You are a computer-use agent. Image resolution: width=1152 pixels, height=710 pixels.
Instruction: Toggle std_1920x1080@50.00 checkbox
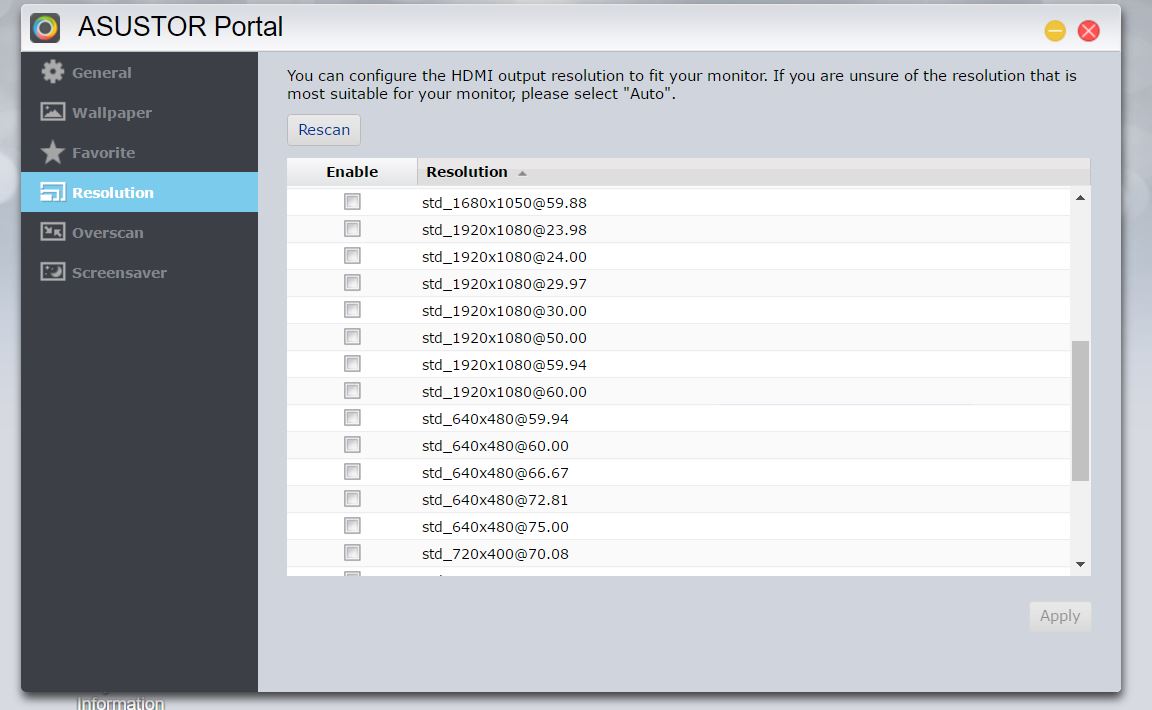[353, 337]
